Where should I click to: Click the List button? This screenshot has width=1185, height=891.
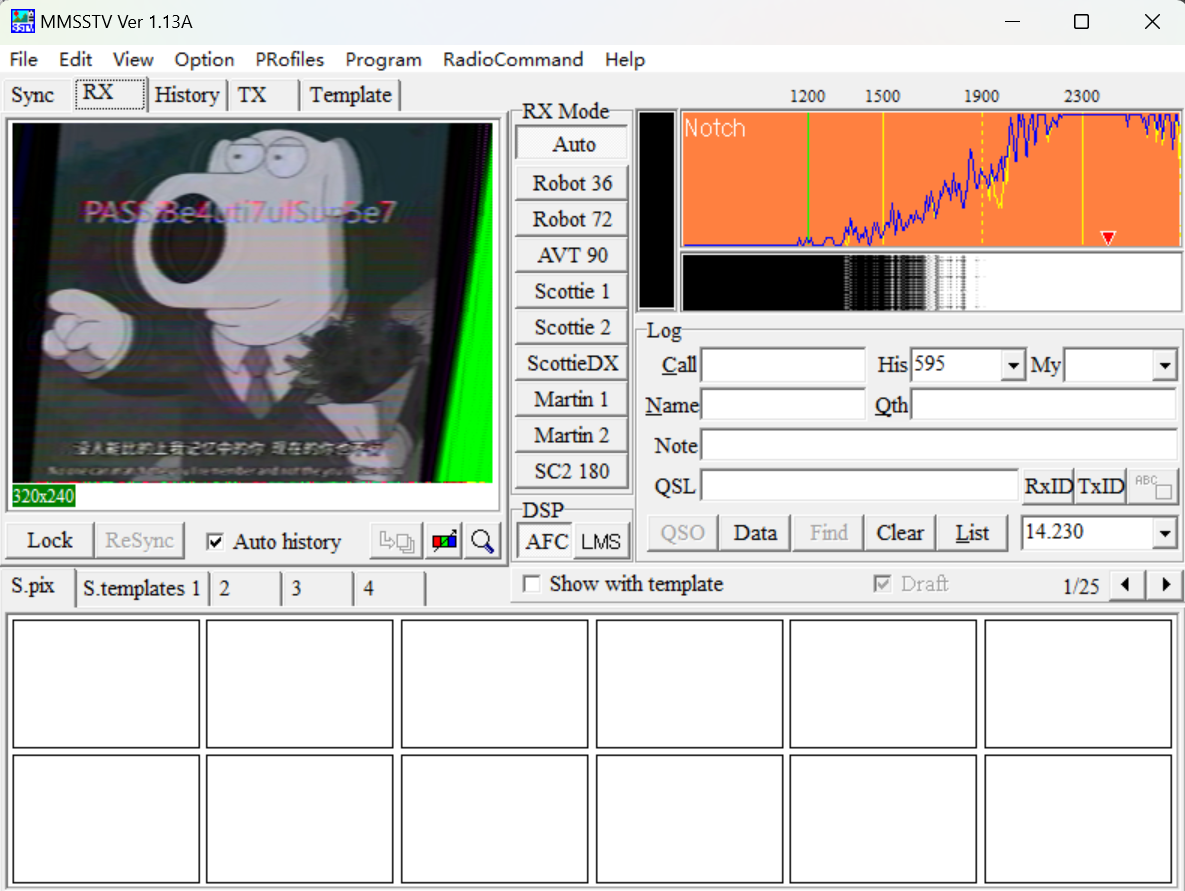pos(972,533)
